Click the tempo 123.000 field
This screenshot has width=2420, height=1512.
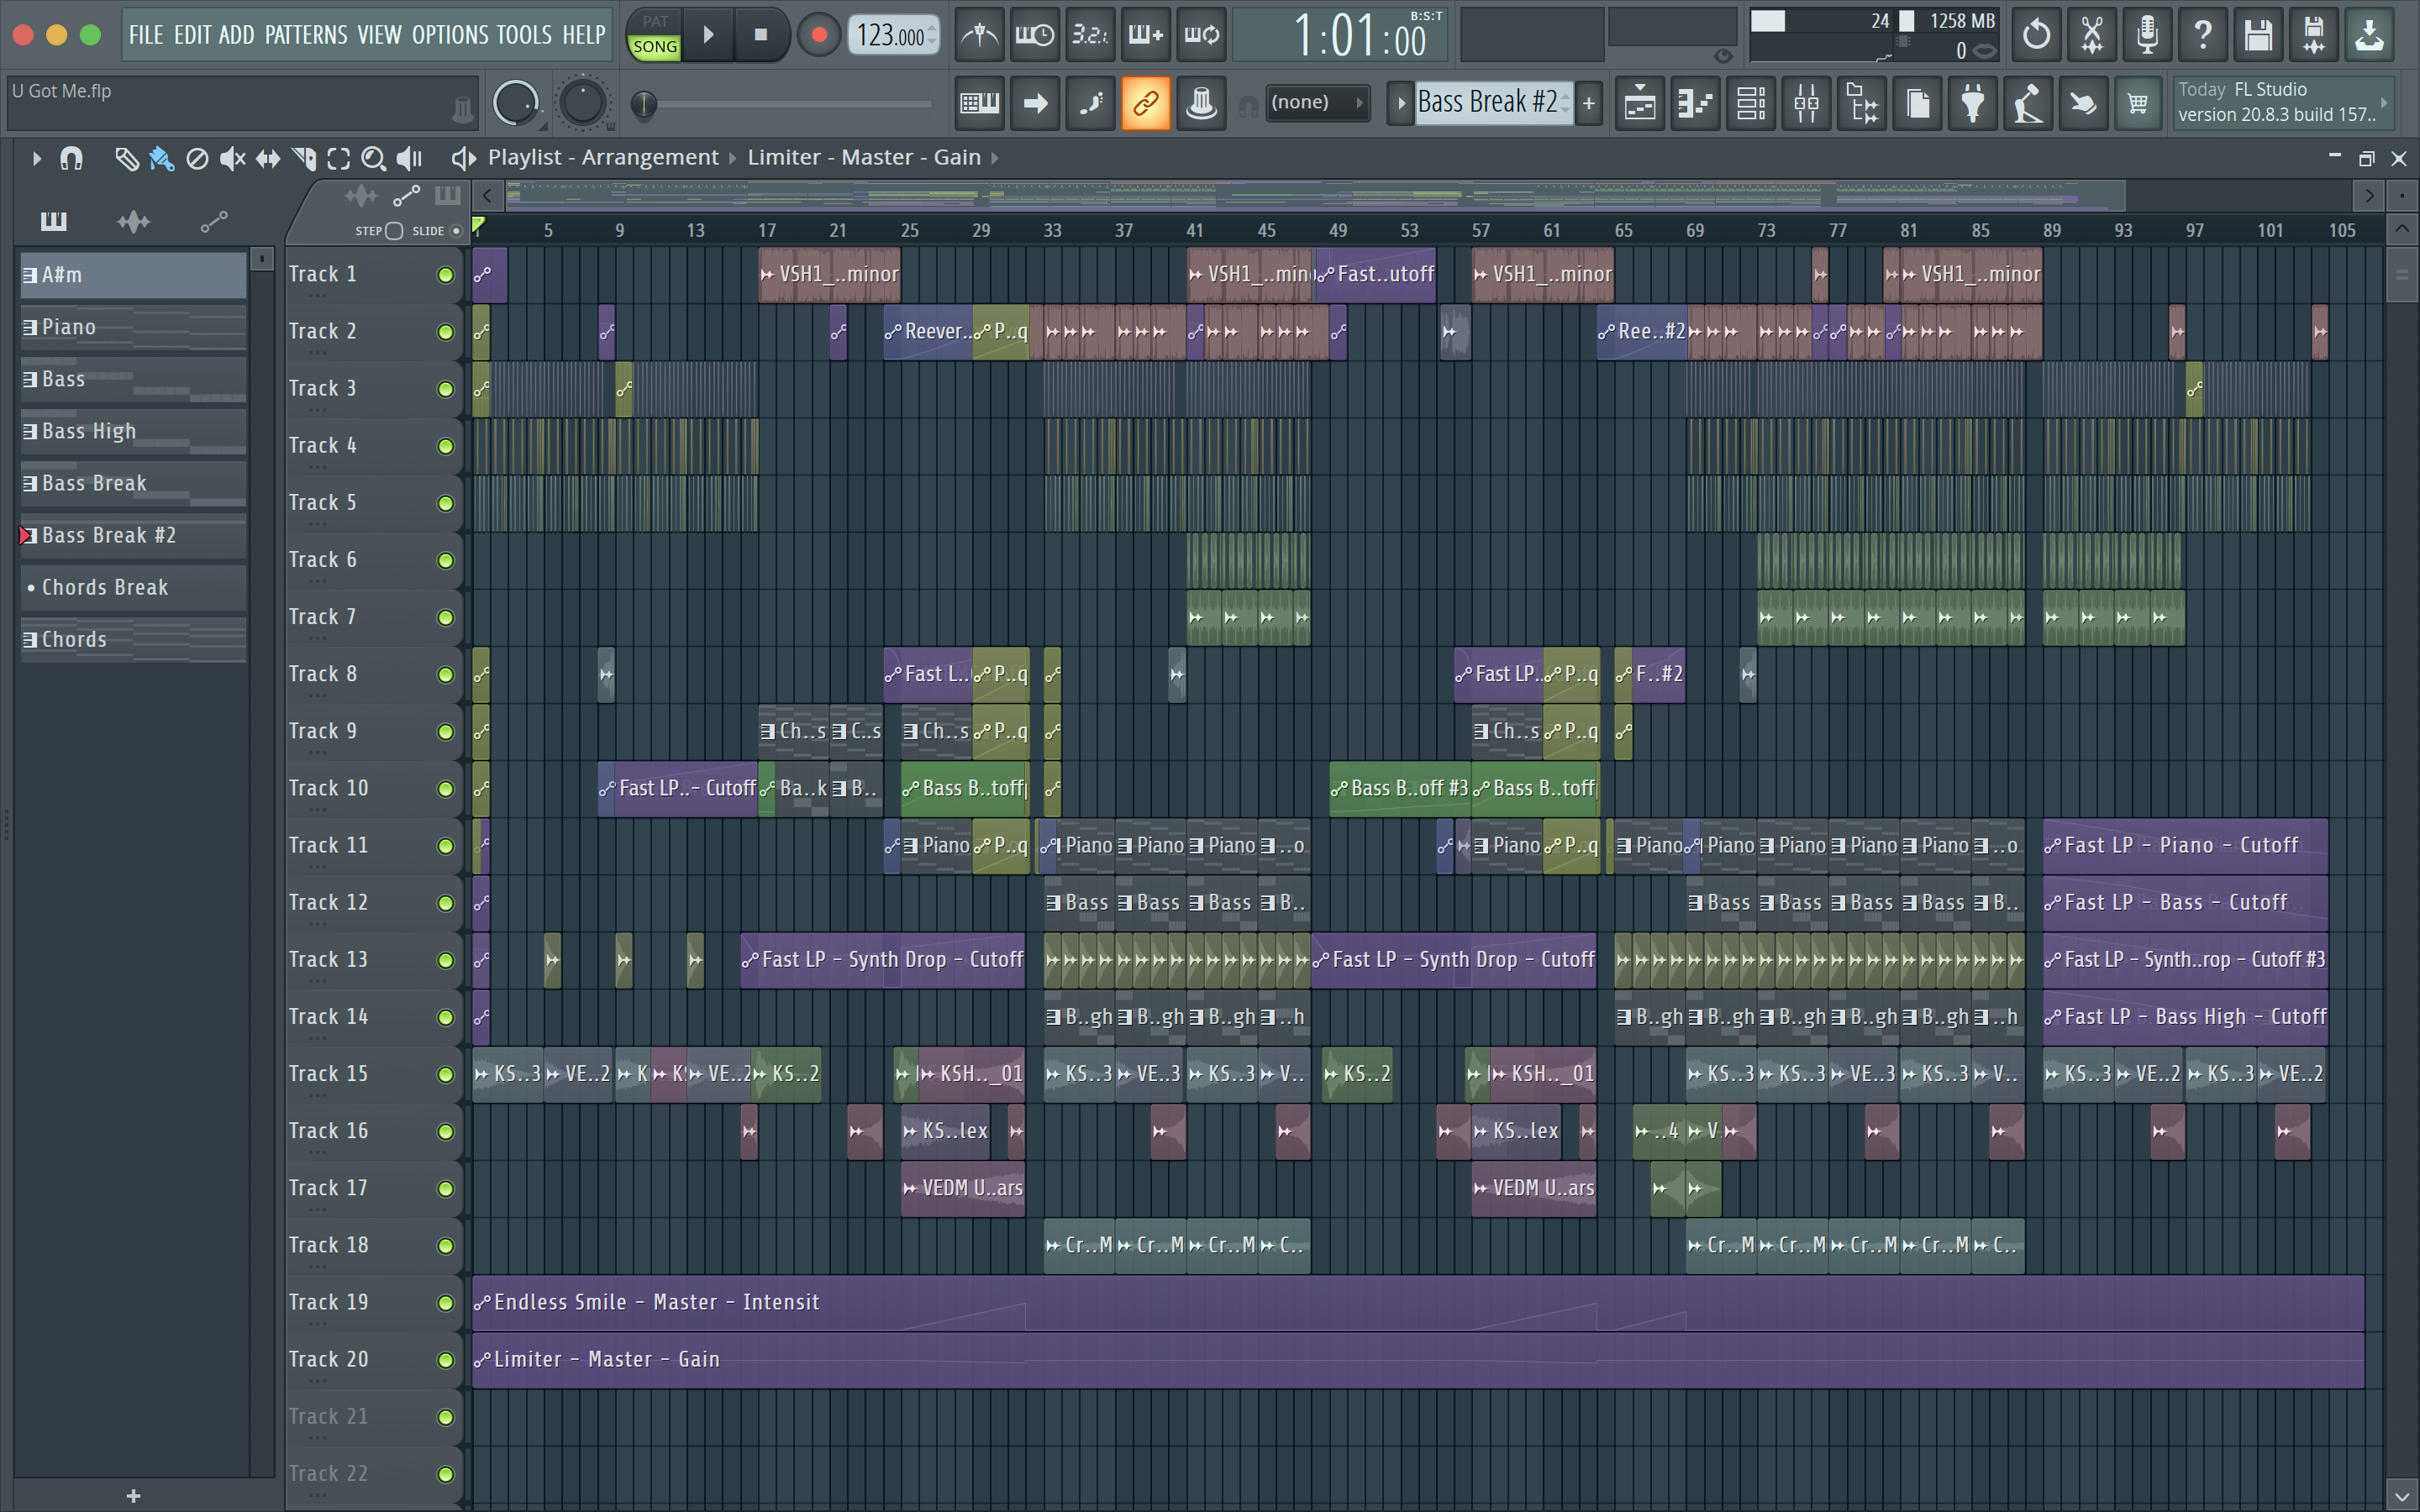[x=892, y=35]
